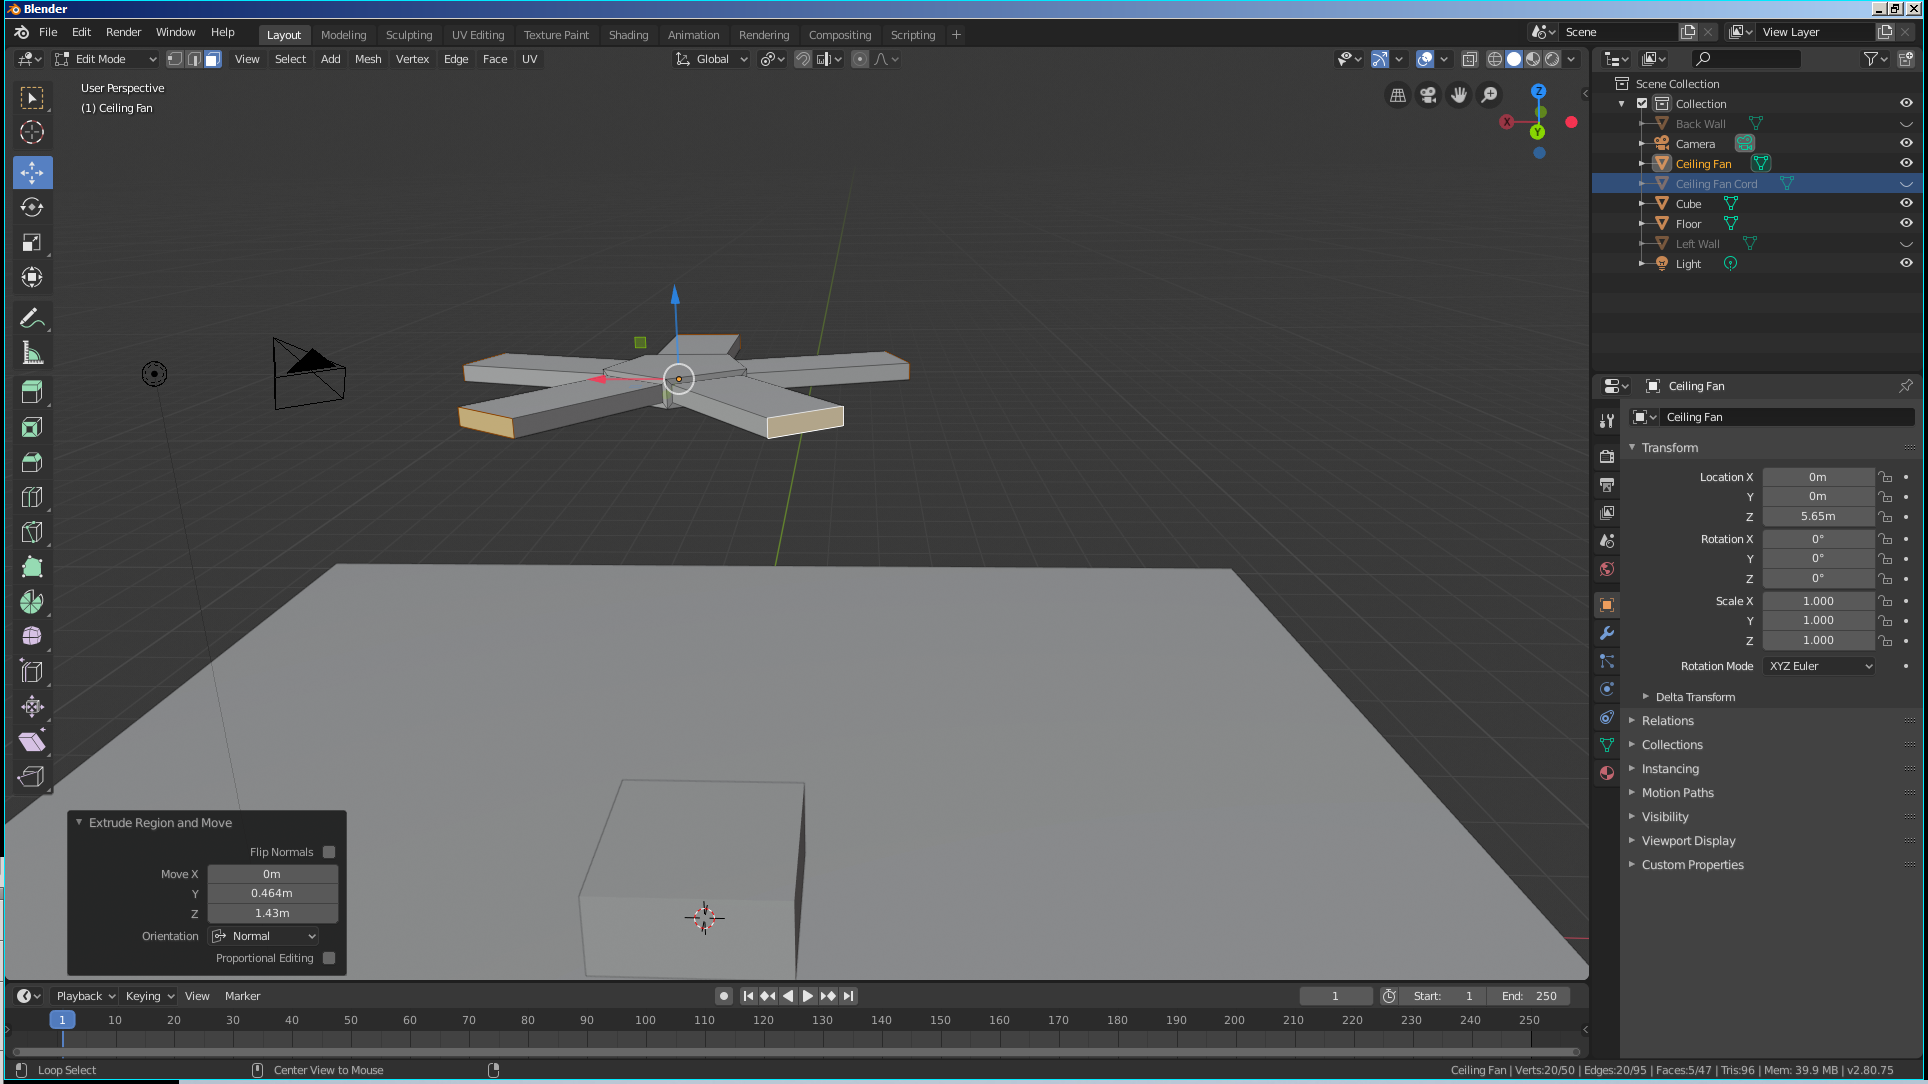Click the Move Y value slider field
Image resolution: width=1928 pixels, height=1084 pixels.
pos(272,893)
